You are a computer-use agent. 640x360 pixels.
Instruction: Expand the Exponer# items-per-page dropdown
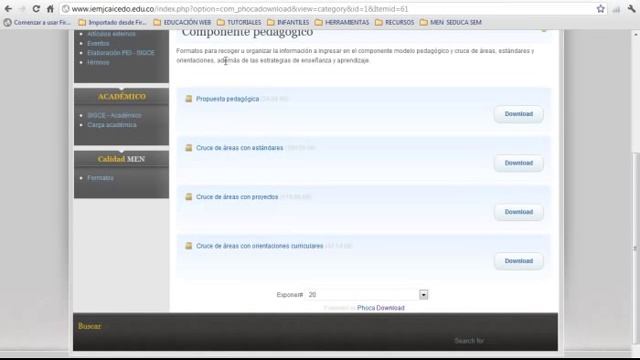click(423, 295)
